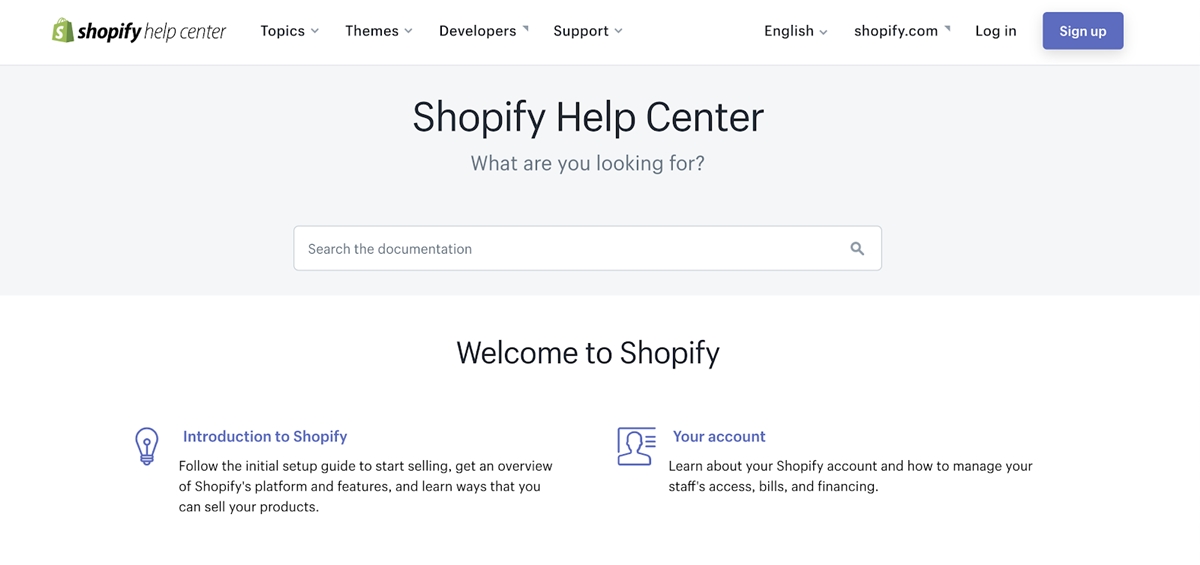Image resolution: width=1200 pixels, height=565 pixels.
Task: Expand the Themes chevron dropdown
Action: click(408, 31)
